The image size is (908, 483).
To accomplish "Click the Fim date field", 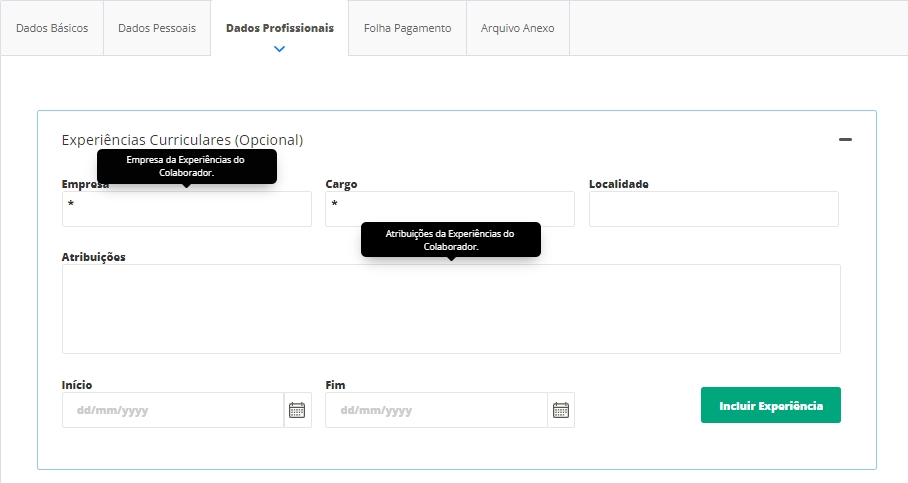I will point(437,410).
